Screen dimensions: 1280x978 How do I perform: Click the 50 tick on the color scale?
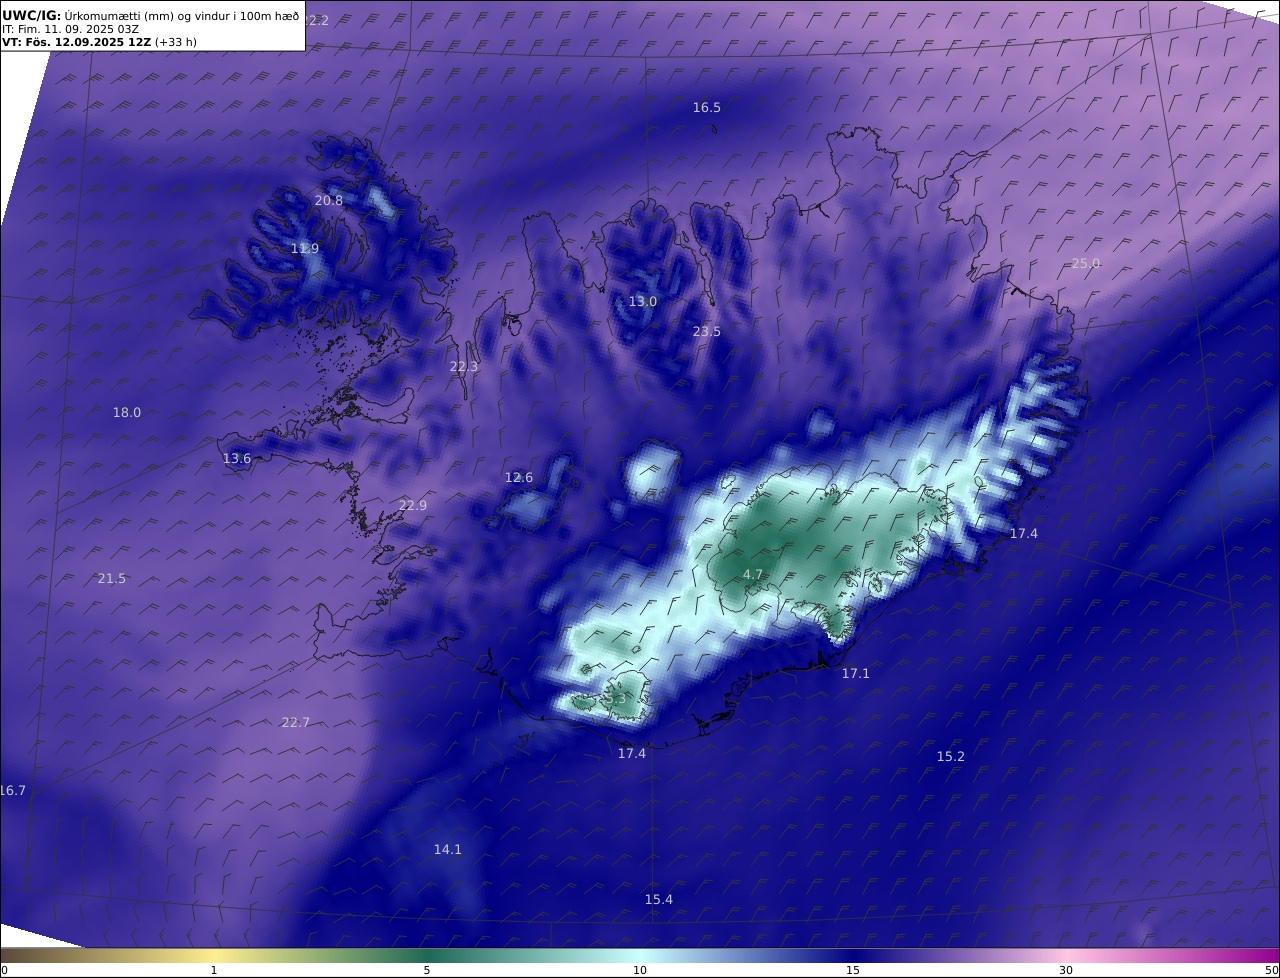pyautogui.click(x=1272, y=970)
